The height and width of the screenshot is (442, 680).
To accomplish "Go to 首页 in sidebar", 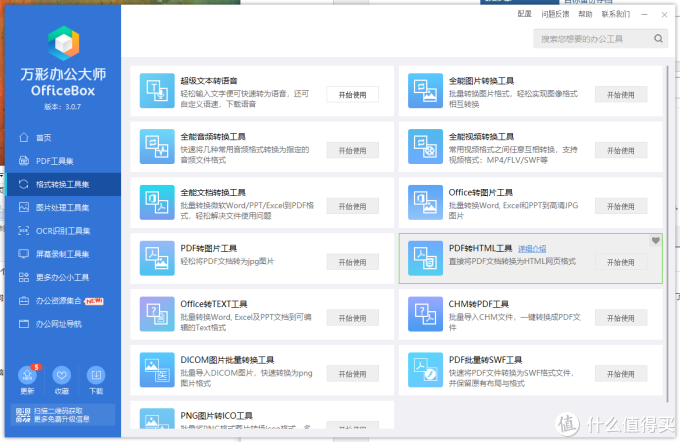I will click(63, 138).
